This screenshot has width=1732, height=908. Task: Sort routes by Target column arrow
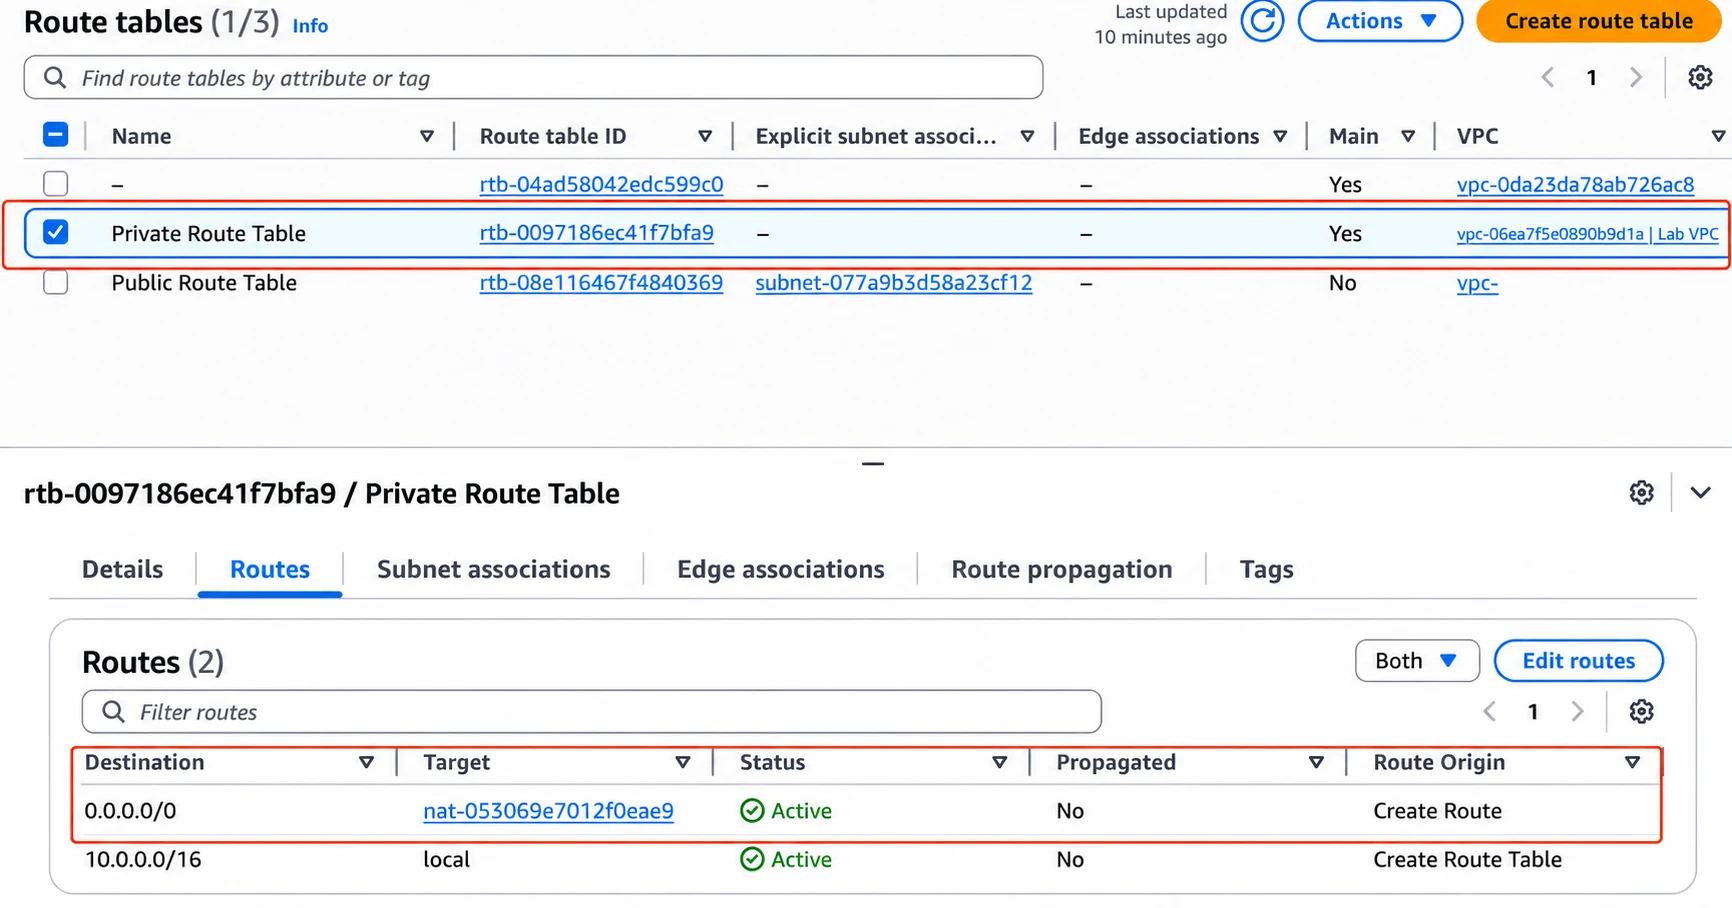[683, 762]
